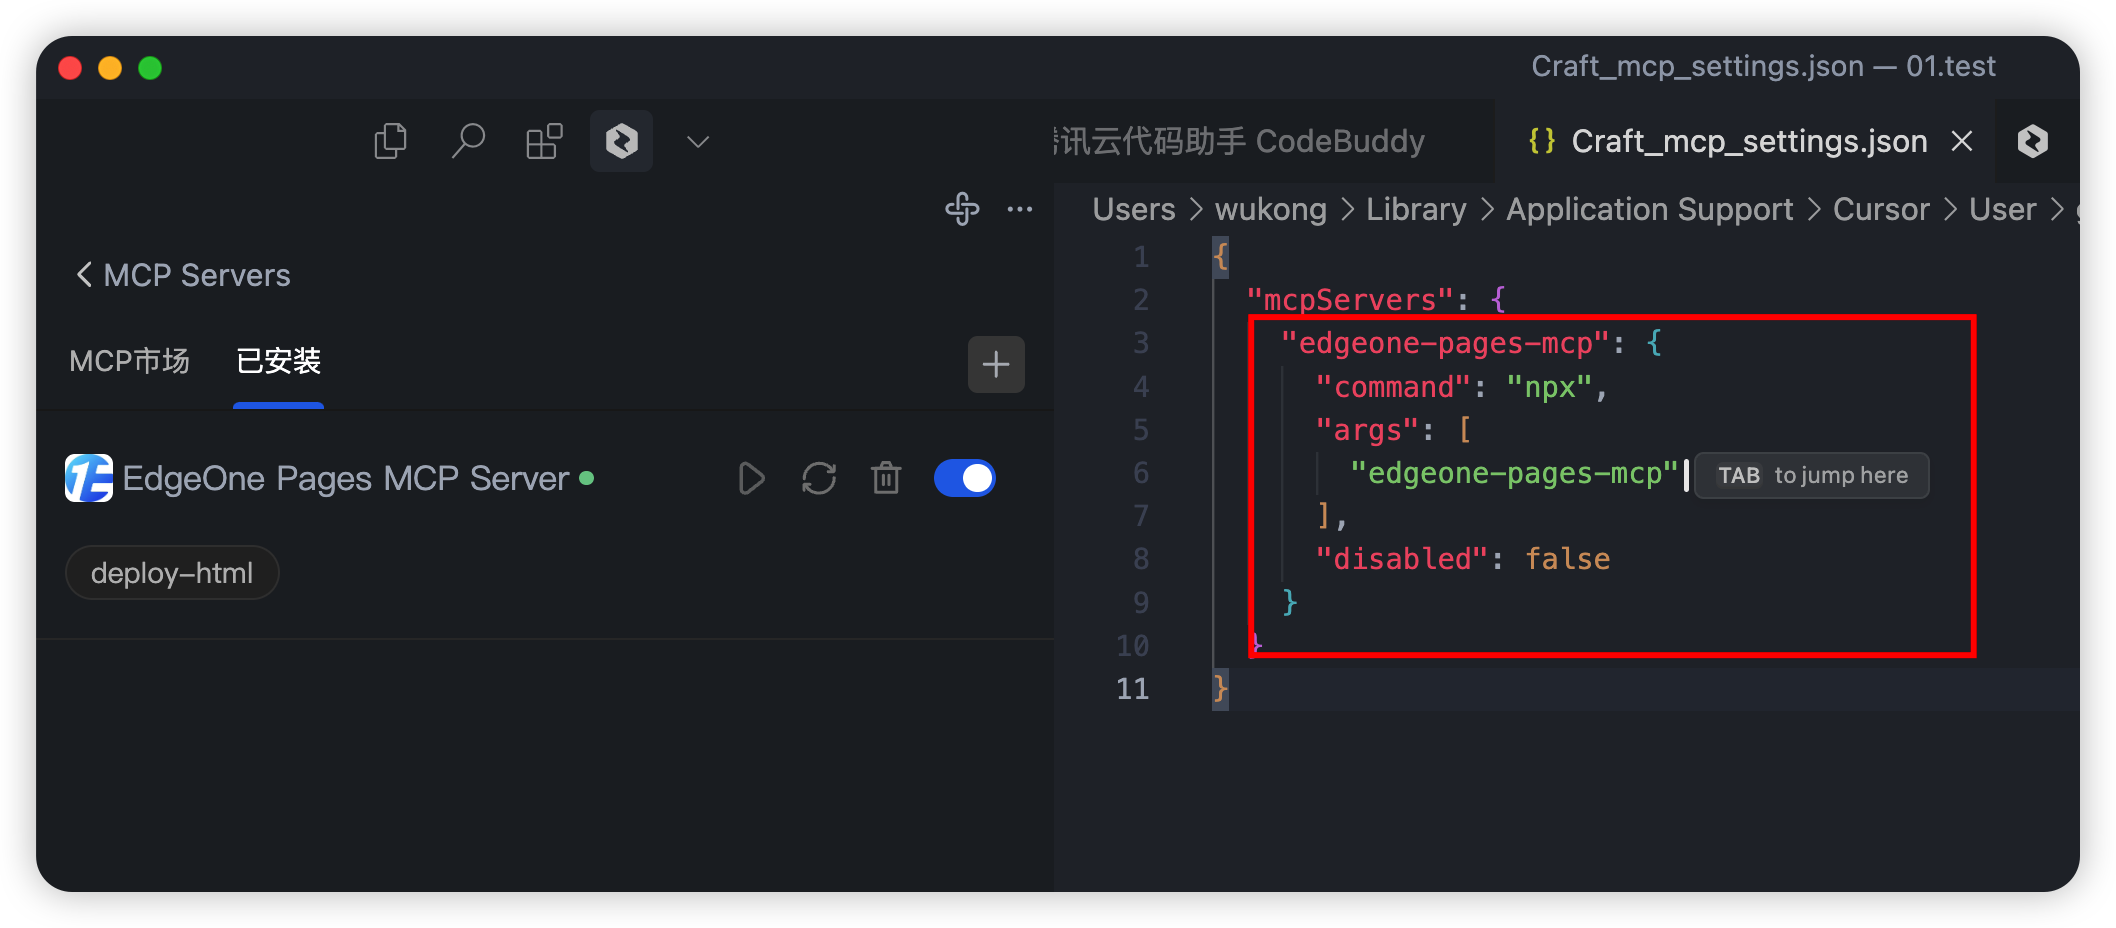Toggle the EdgeOne Pages MCP Server switch
The height and width of the screenshot is (928, 2116).
(x=964, y=479)
